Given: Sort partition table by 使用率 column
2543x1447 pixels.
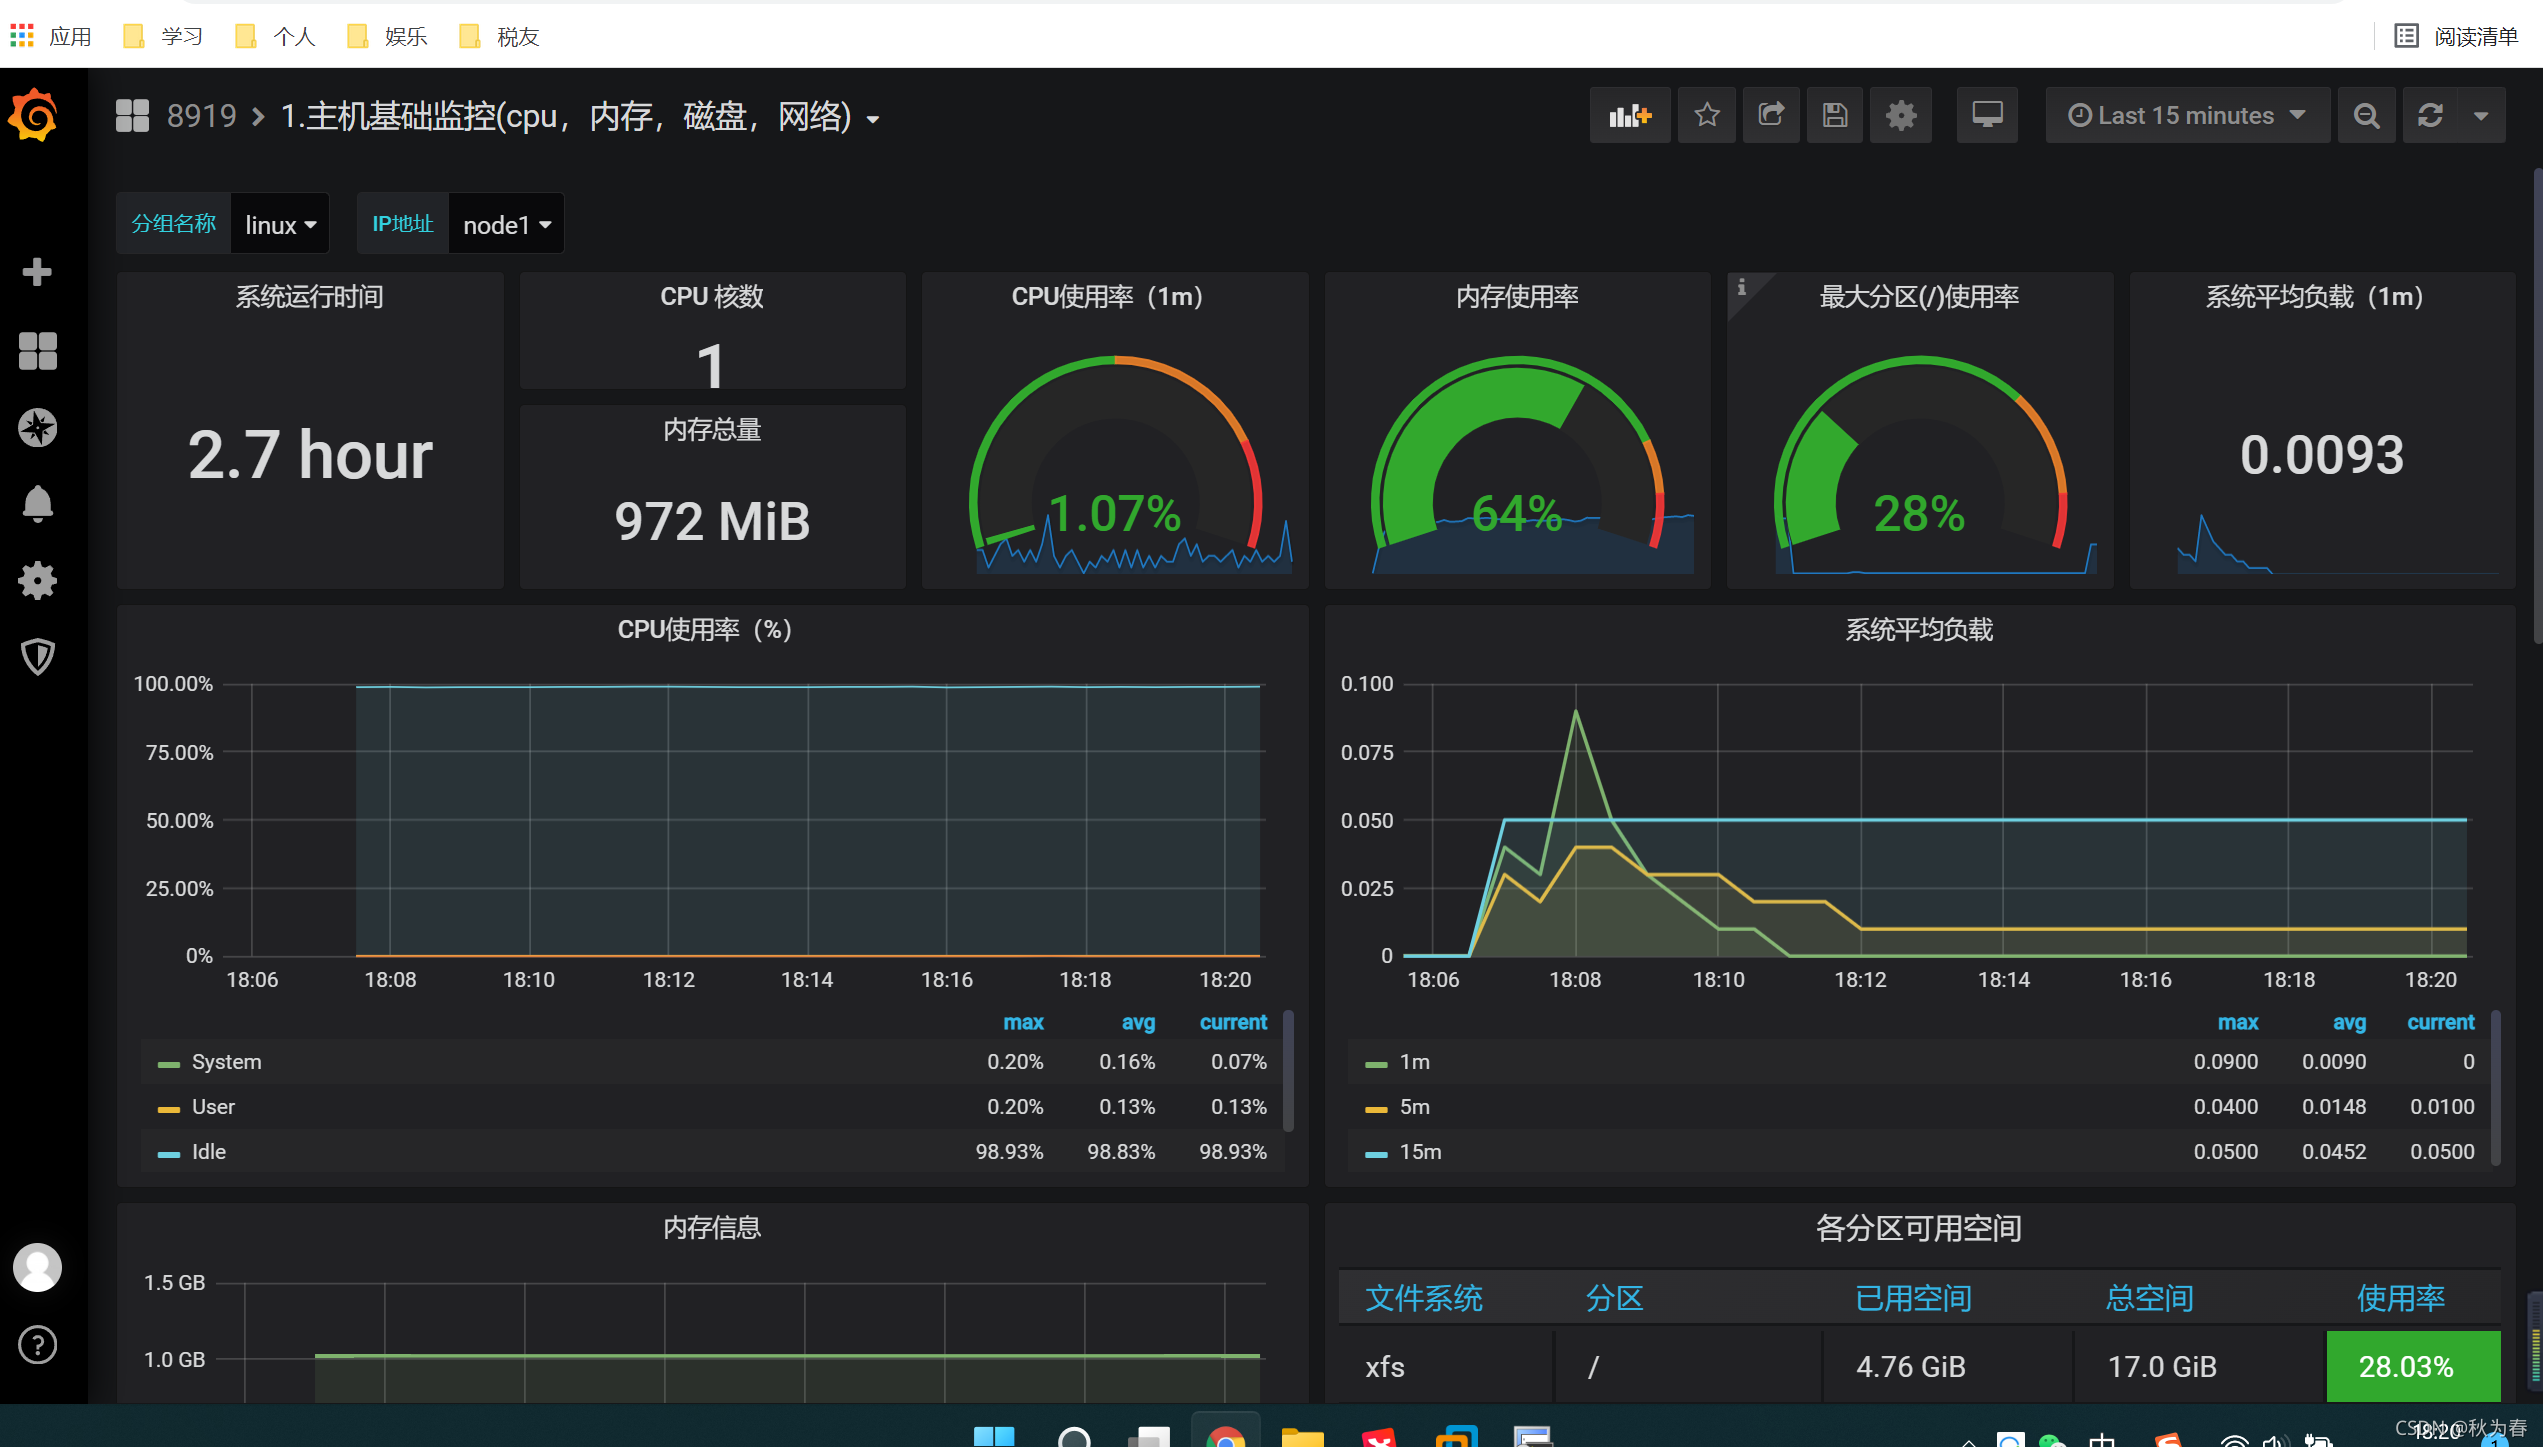Looking at the screenshot, I should click(x=2400, y=1298).
